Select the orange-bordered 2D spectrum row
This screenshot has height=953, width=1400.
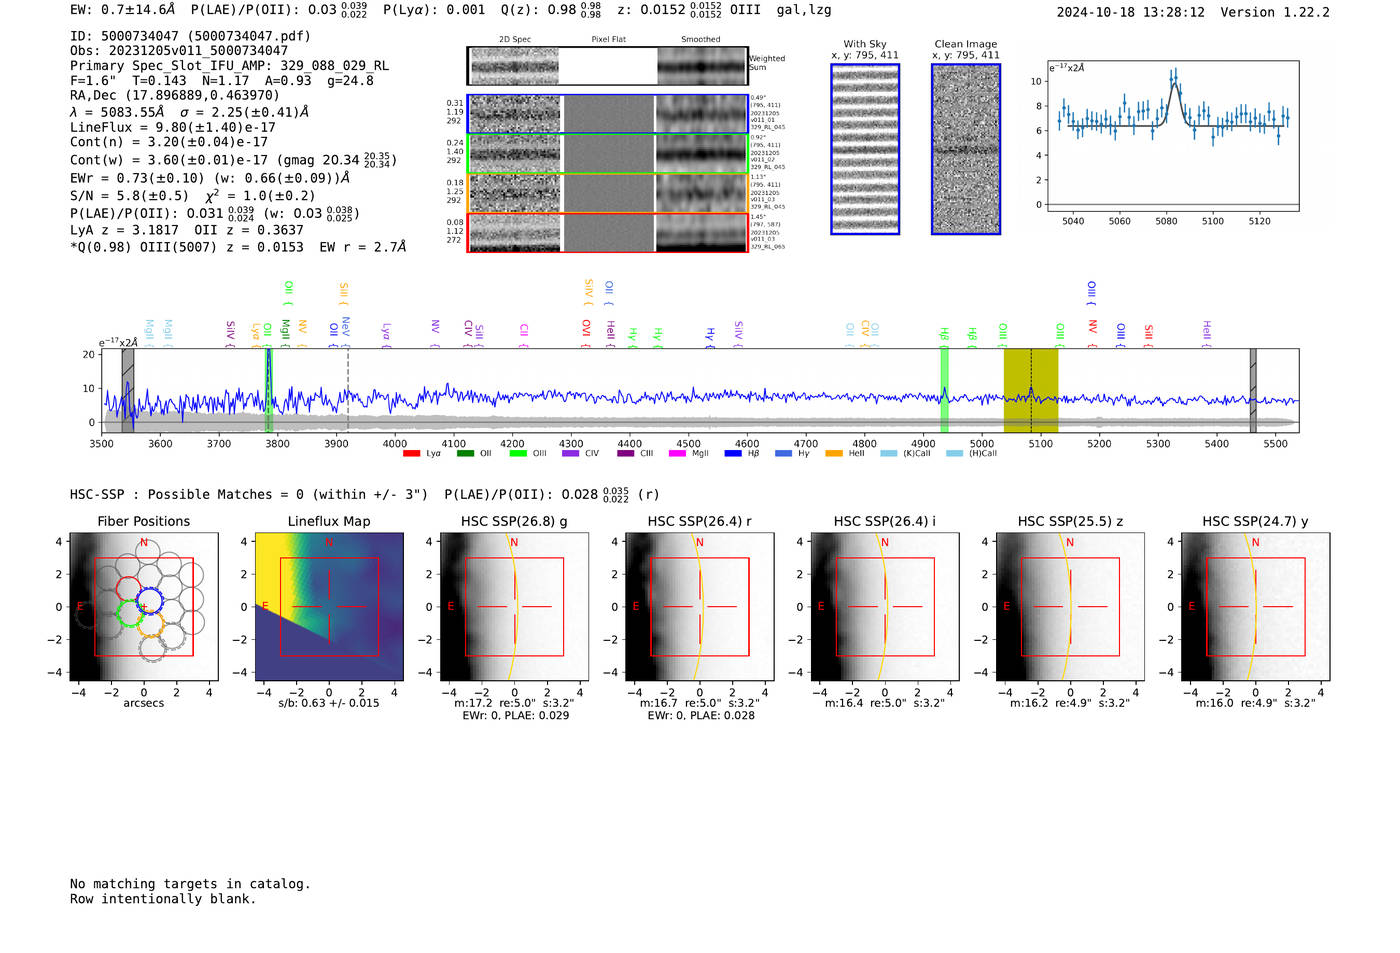coord(607,193)
